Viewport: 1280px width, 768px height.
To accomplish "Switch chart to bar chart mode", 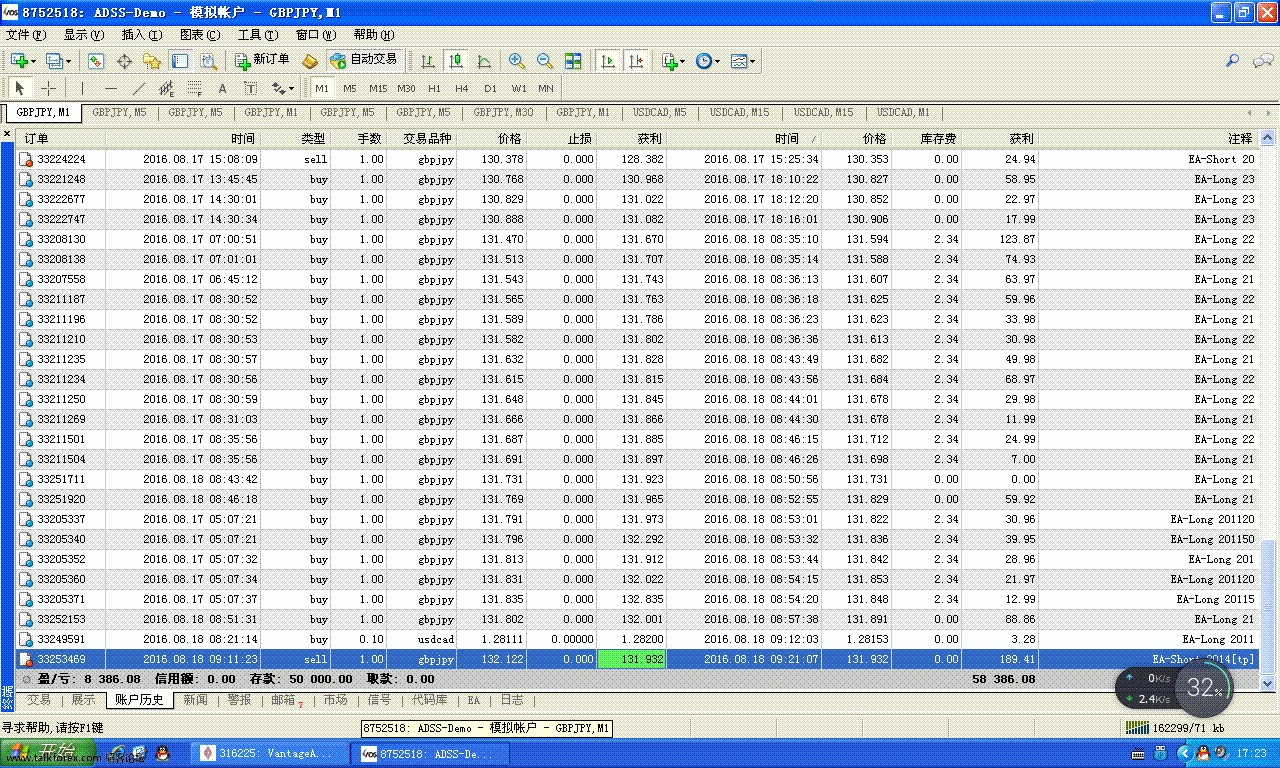I will 428,61.
